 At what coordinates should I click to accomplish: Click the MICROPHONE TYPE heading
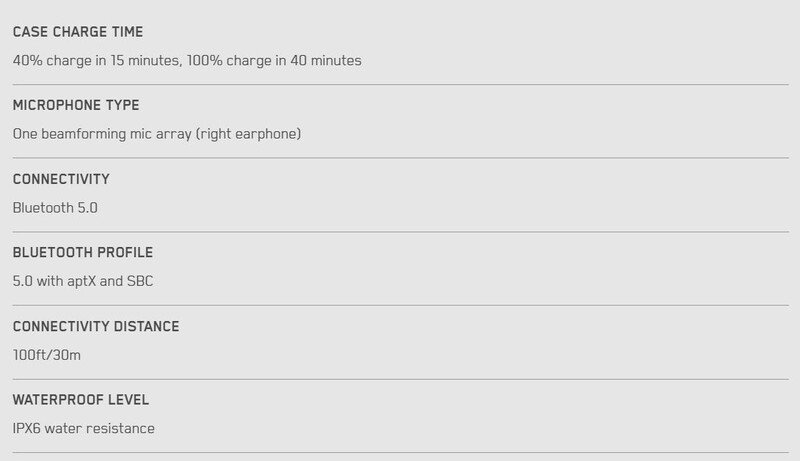tap(76, 105)
